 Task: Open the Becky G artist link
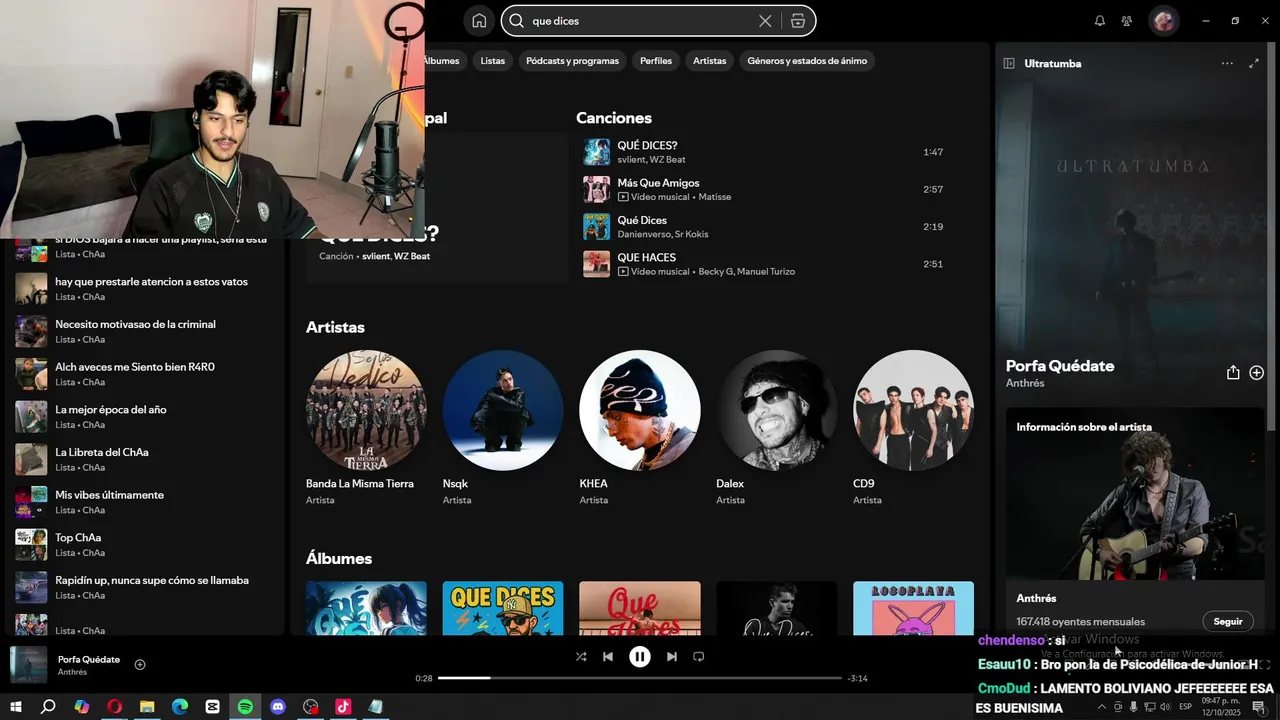(x=715, y=272)
